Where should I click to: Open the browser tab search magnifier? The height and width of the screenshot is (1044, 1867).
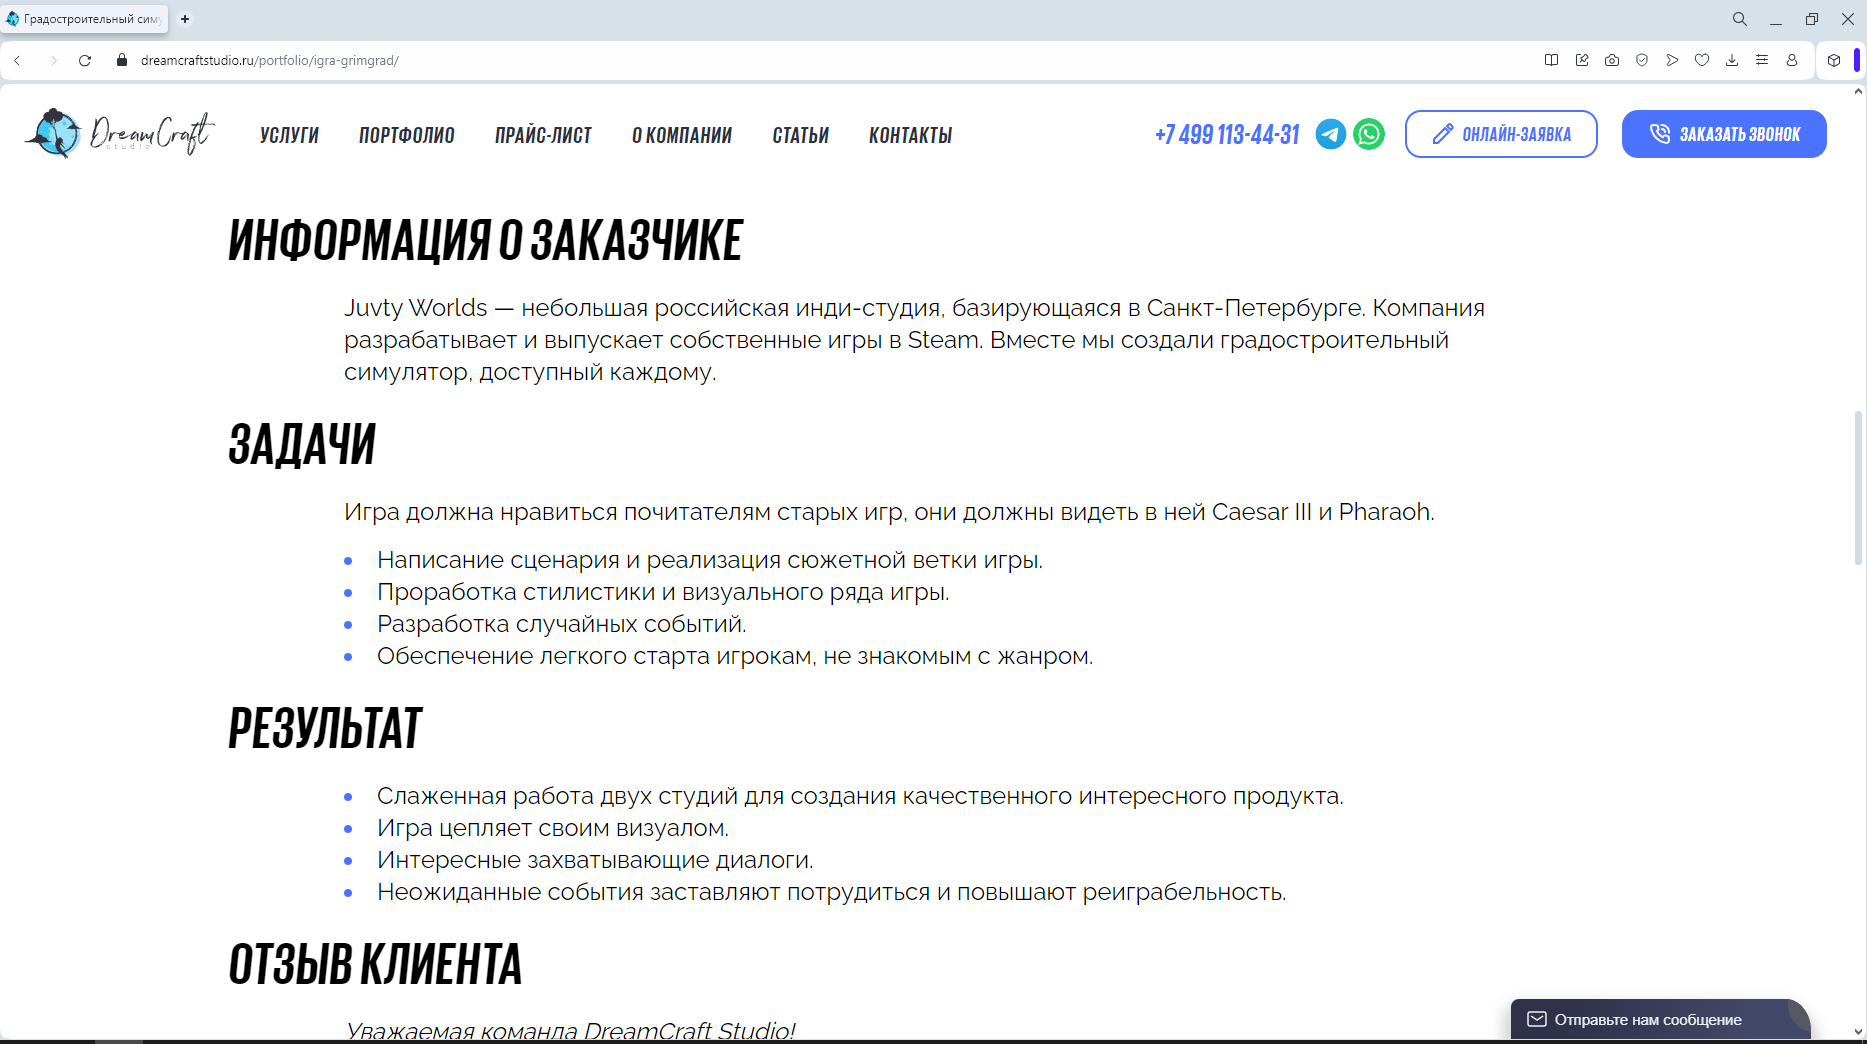[1740, 19]
